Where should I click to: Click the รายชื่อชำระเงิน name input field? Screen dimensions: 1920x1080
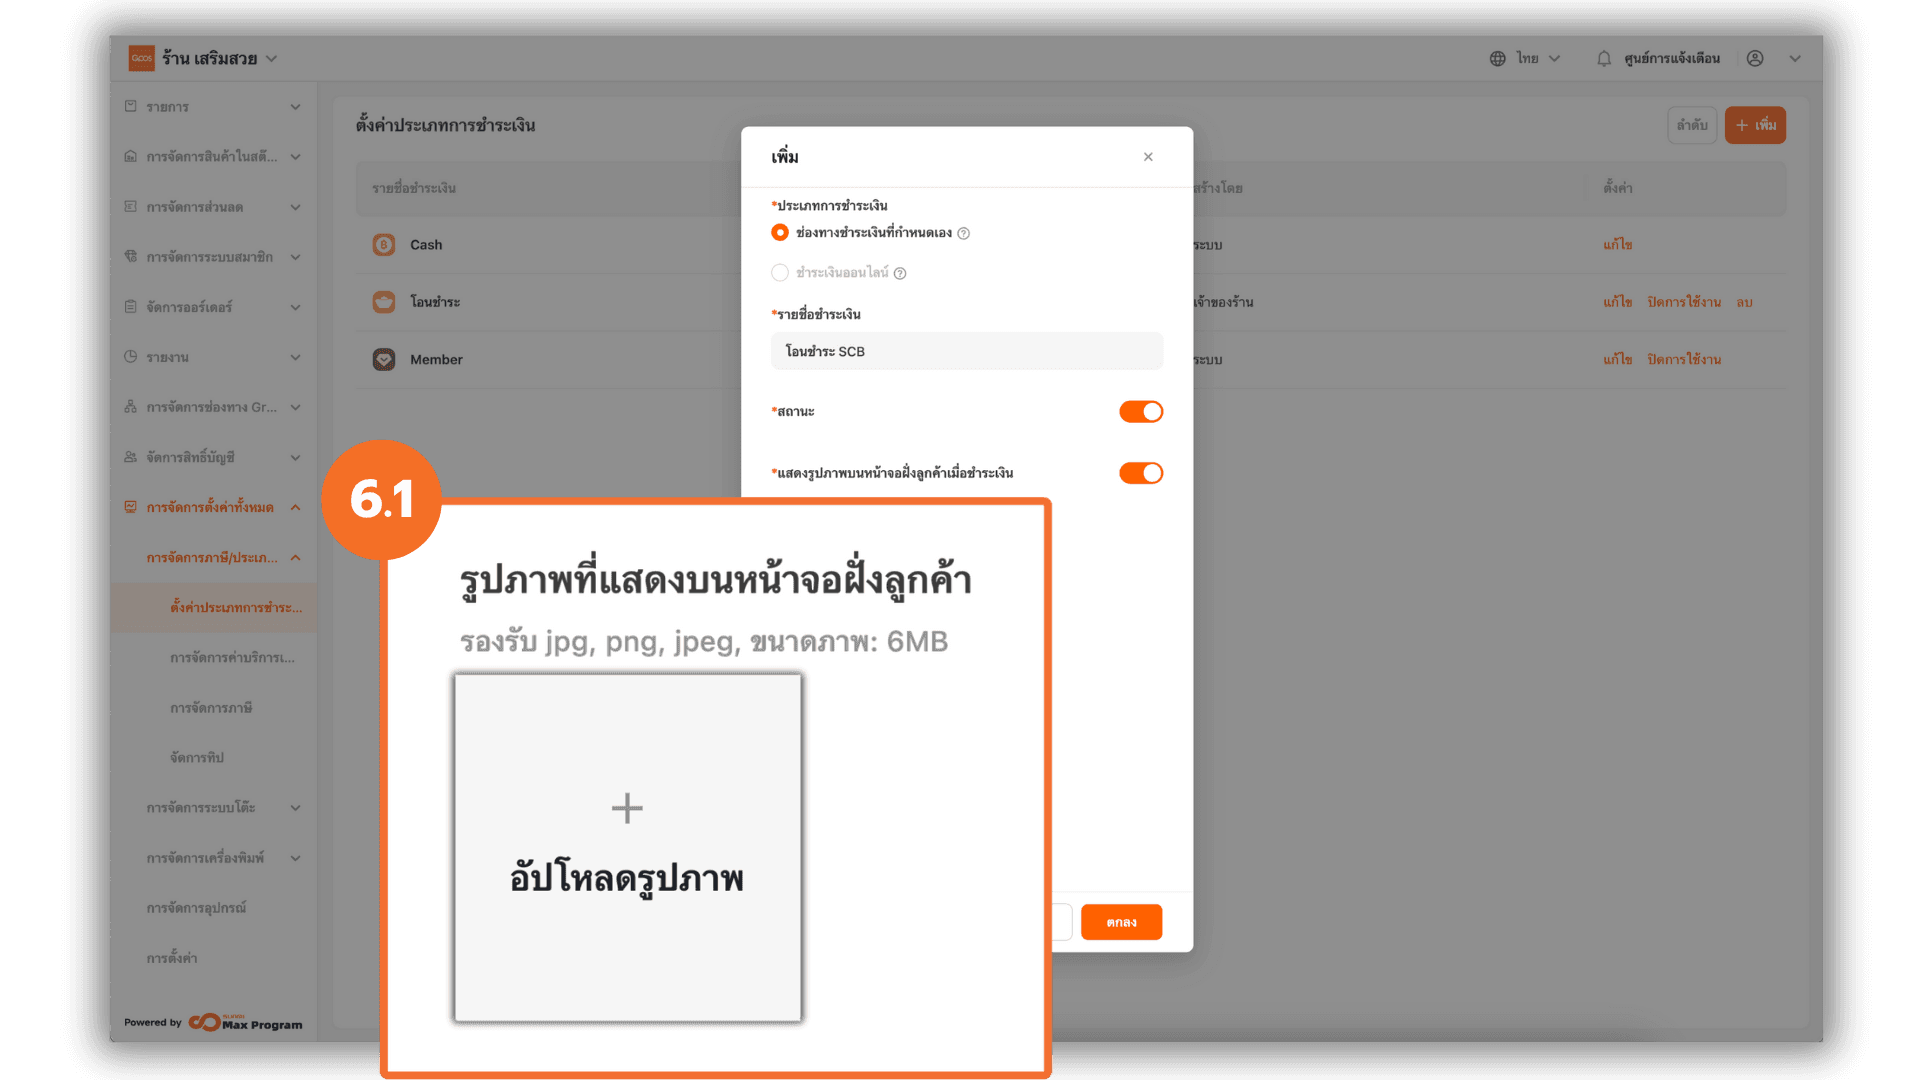click(966, 352)
